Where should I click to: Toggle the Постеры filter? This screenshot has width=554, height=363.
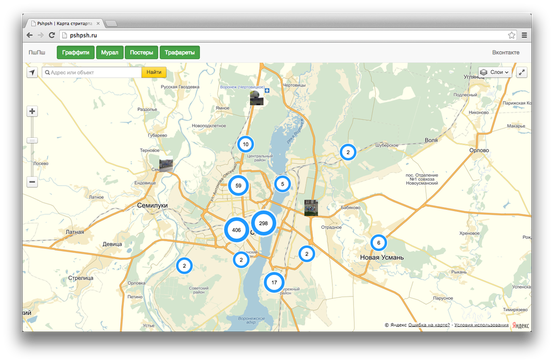[x=141, y=52]
